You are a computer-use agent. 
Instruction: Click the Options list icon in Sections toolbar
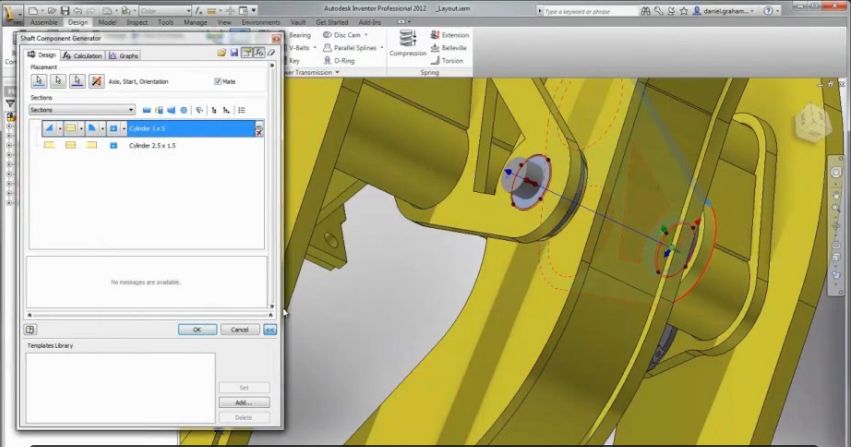[242, 110]
